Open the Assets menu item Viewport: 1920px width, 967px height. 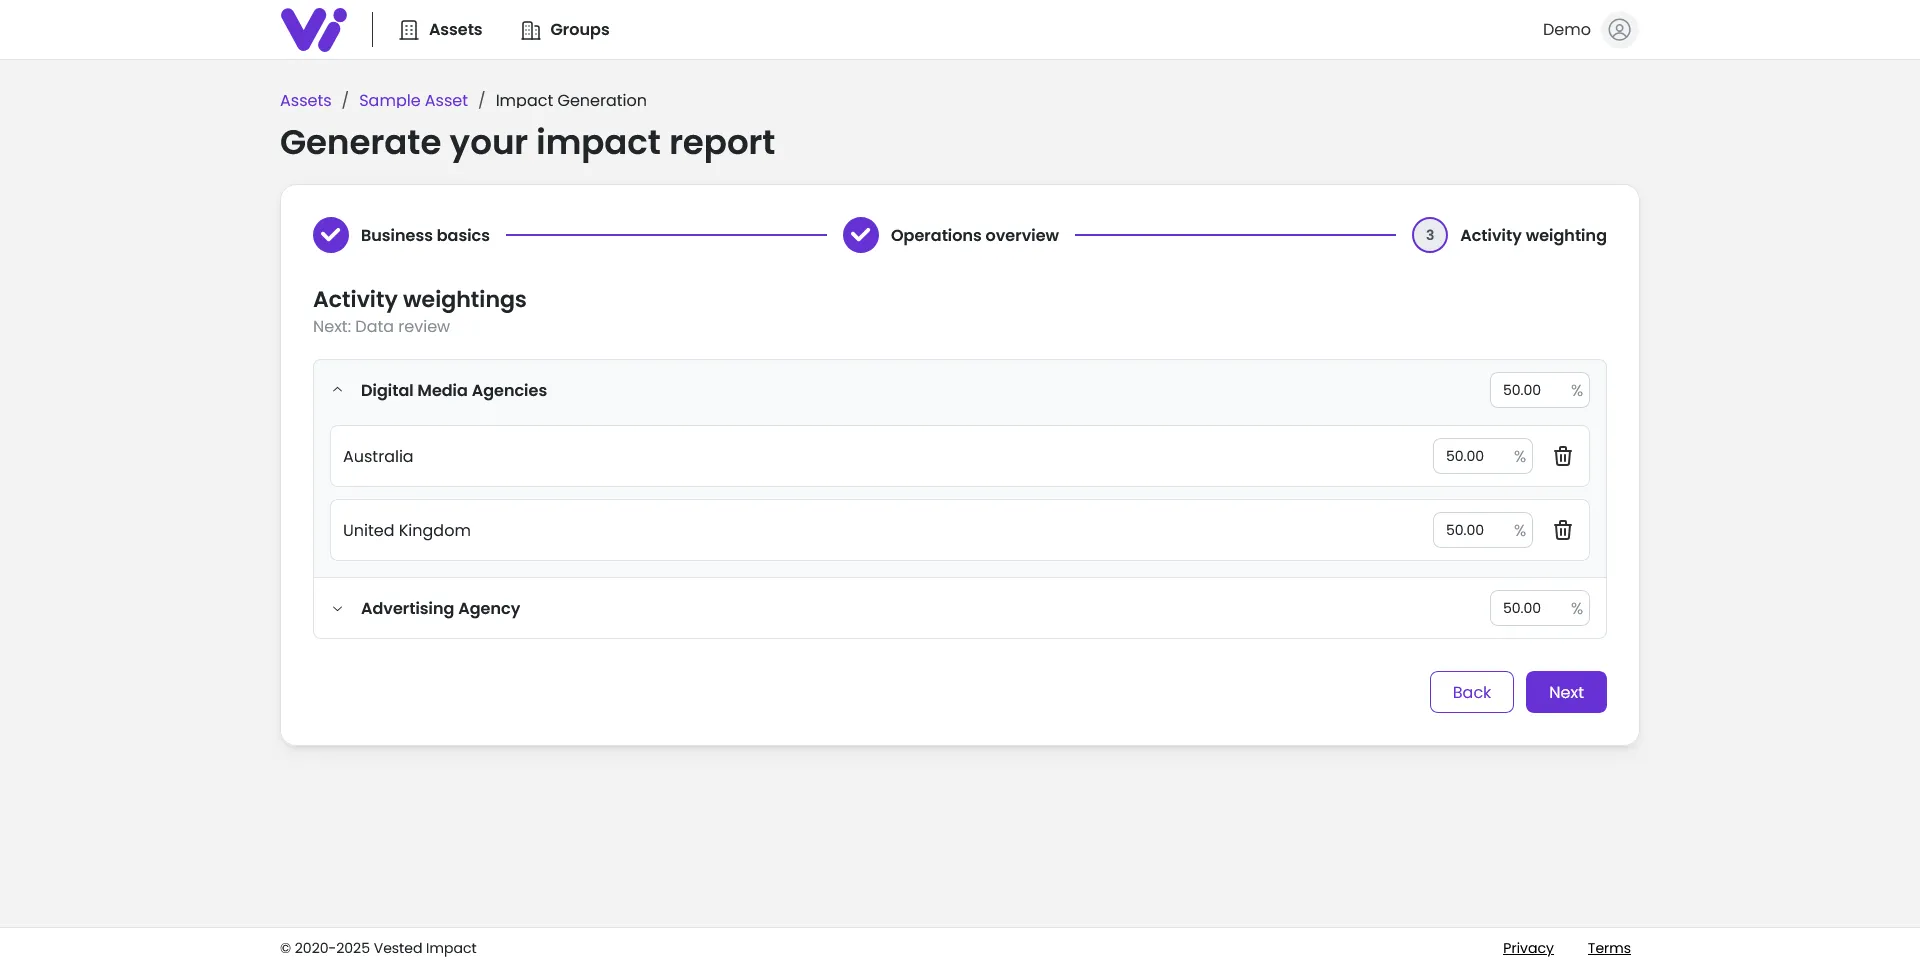click(454, 29)
